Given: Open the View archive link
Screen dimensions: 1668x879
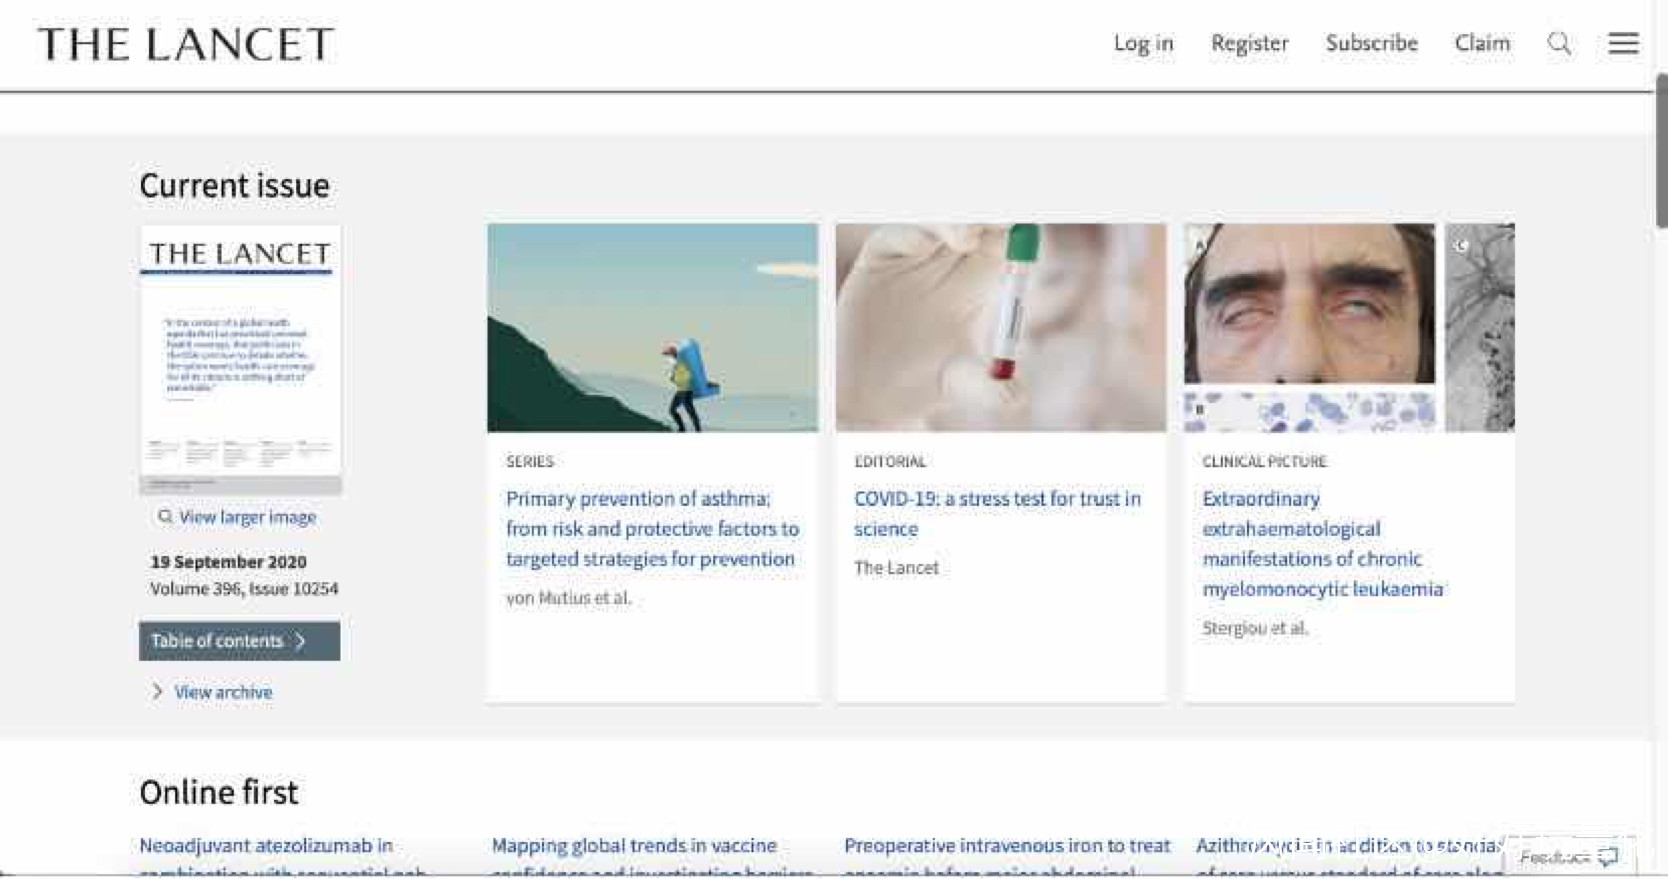Looking at the screenshot, I should click(223, 692).
